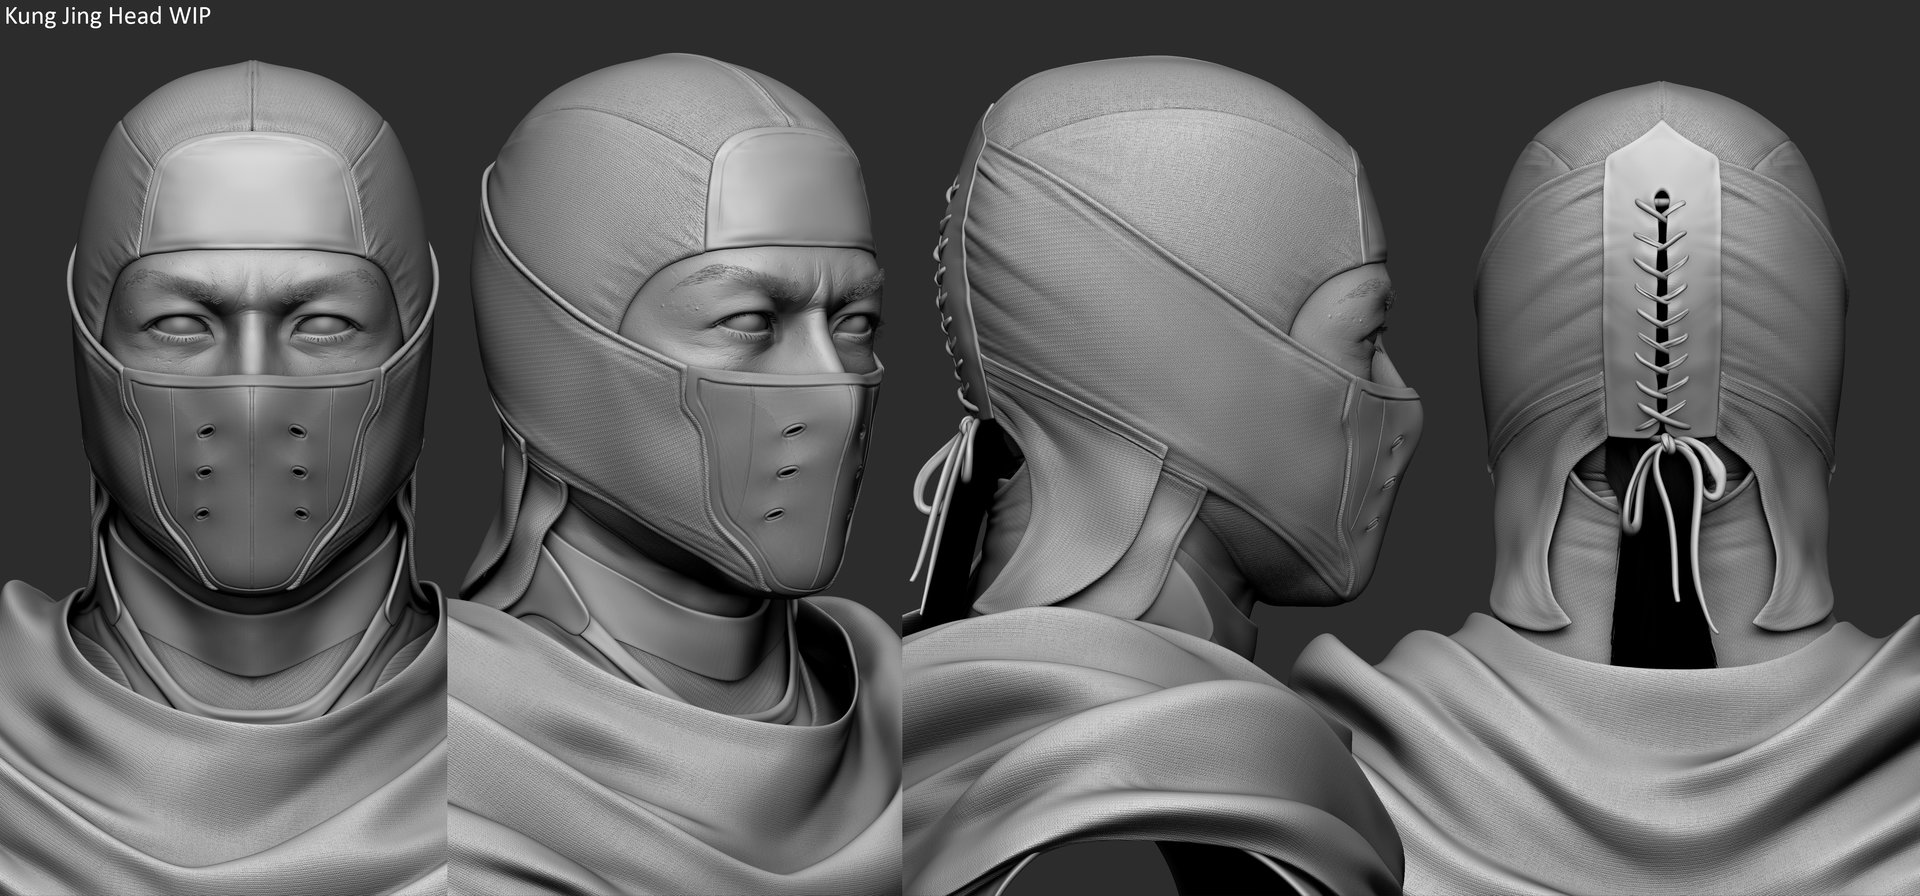Click the 'Kung Jing Head WIP' title text
Viewport: 1920px width, 896px height.
click(107, 17)
